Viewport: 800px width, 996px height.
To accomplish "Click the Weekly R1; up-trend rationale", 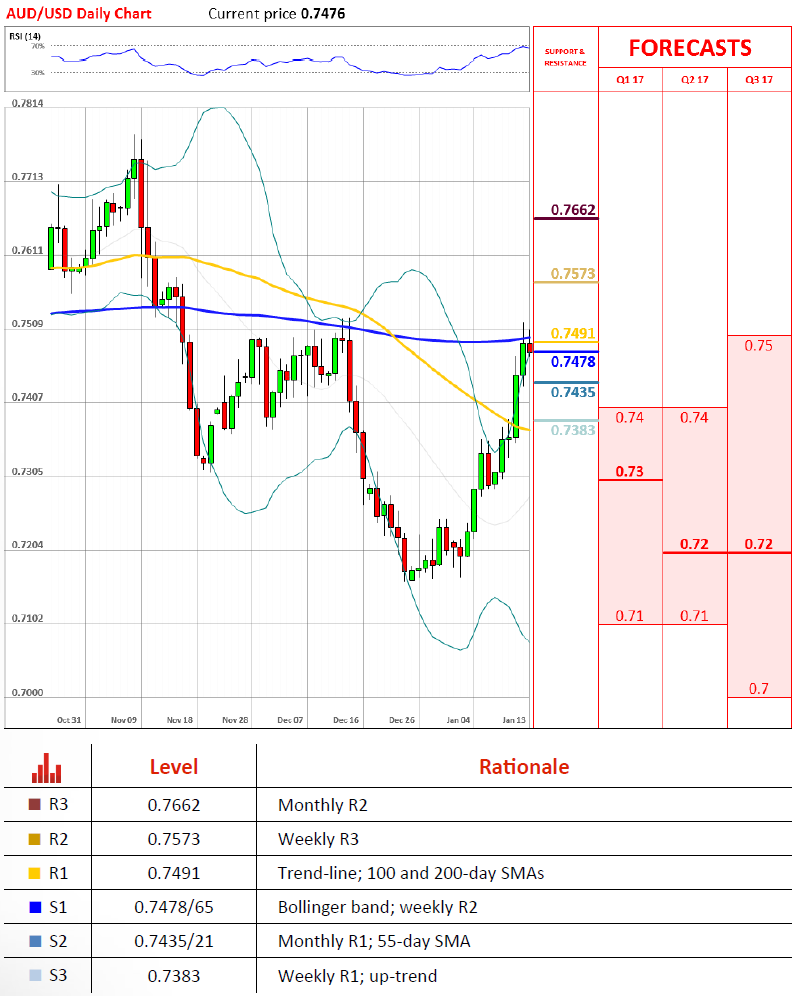I will [358, 976].
